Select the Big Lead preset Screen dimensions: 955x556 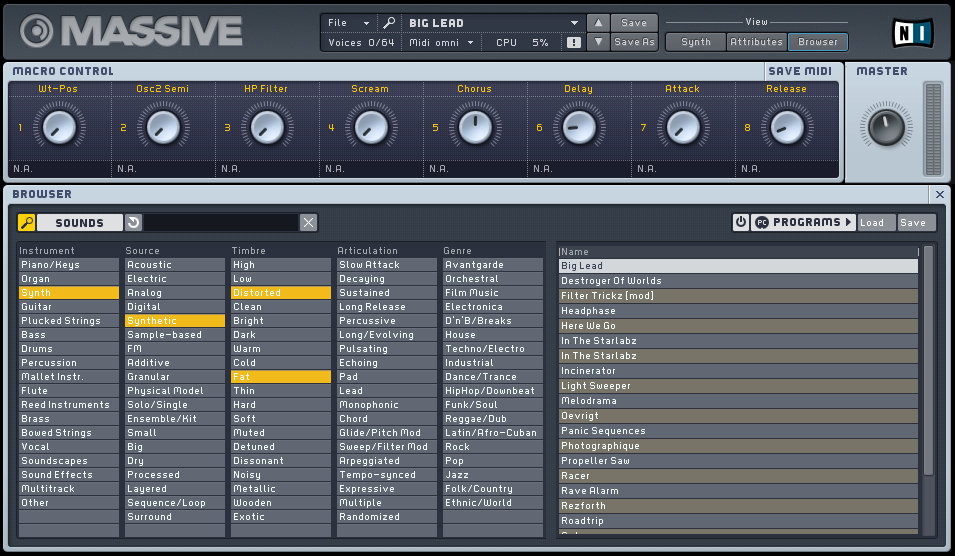coord(738,266)
